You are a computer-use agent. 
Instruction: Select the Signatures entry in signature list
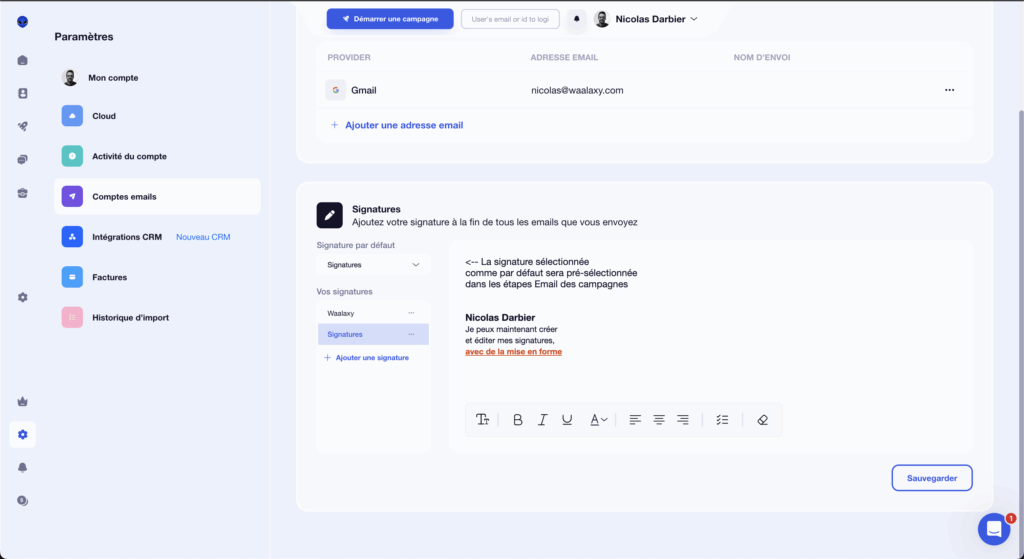coord(374,334)
